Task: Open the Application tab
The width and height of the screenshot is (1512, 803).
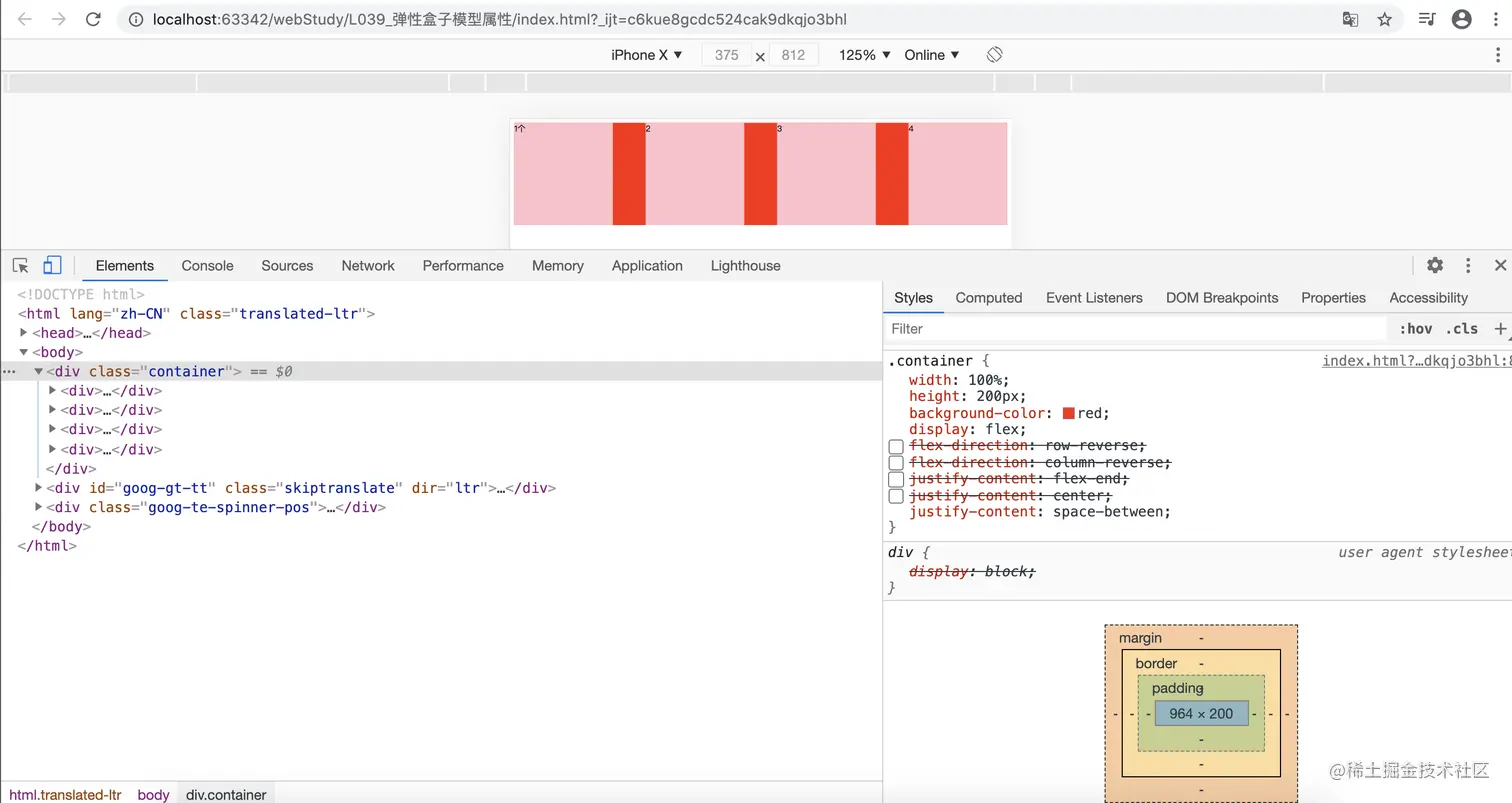Action: [647, 265]
